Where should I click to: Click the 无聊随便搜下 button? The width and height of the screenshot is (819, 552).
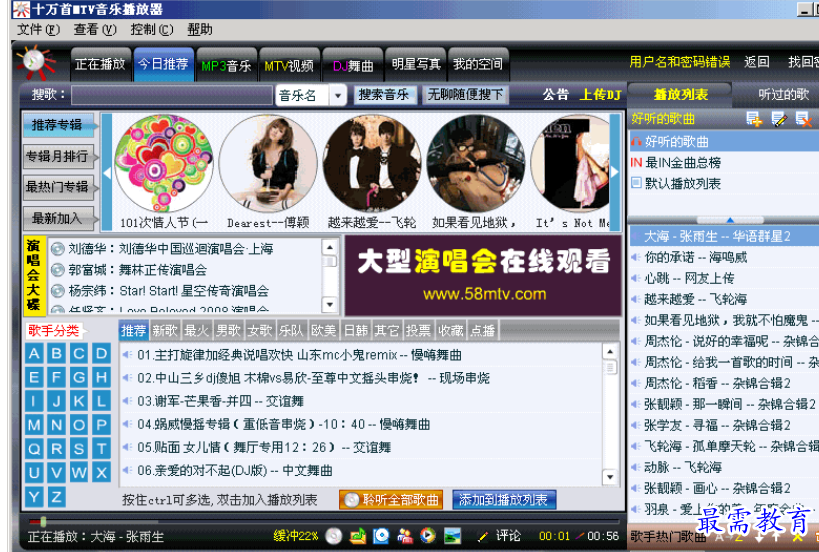tap(465, 95)
